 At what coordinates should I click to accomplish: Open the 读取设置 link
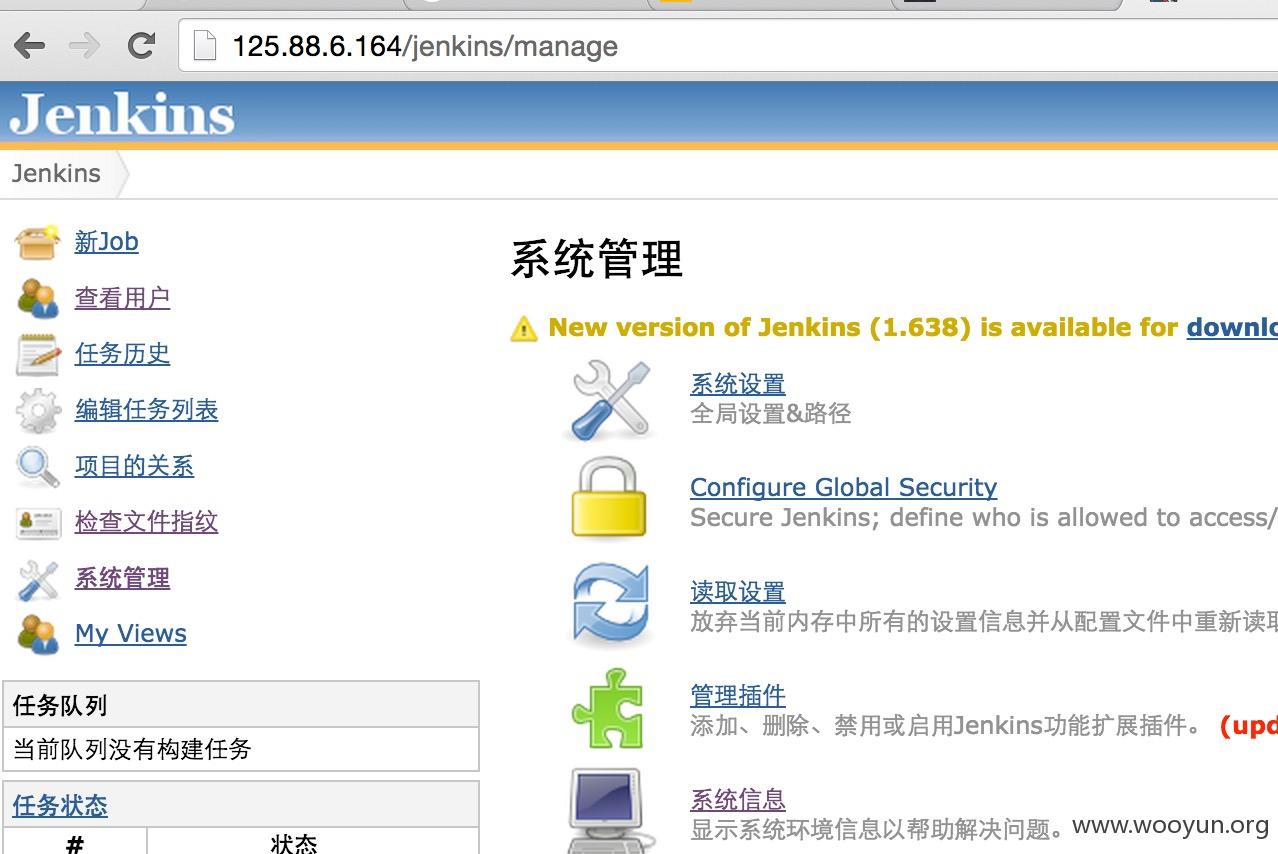pos(738,592)
